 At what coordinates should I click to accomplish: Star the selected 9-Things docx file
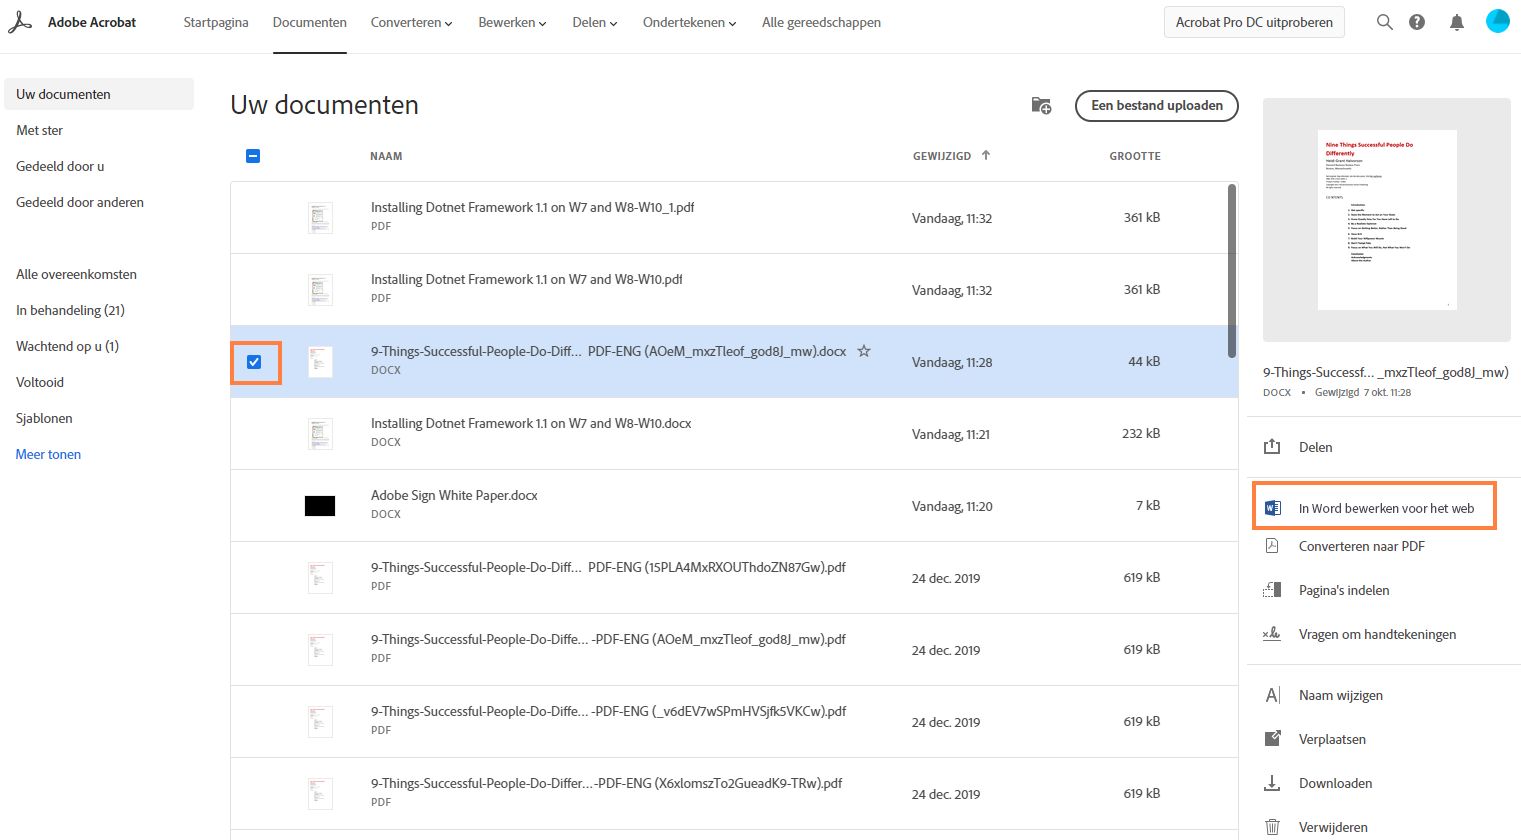click(x=864, y=351)
